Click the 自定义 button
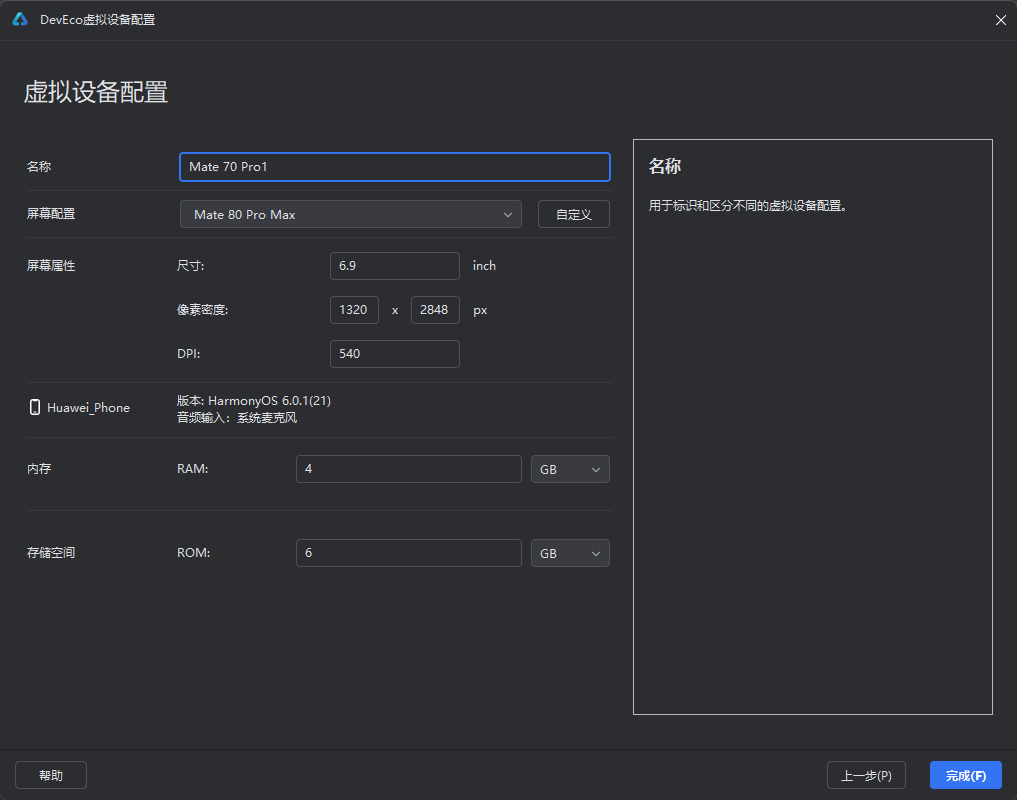Image resolution: width=1017 pixels, height=800 pixels. [573, 214]
